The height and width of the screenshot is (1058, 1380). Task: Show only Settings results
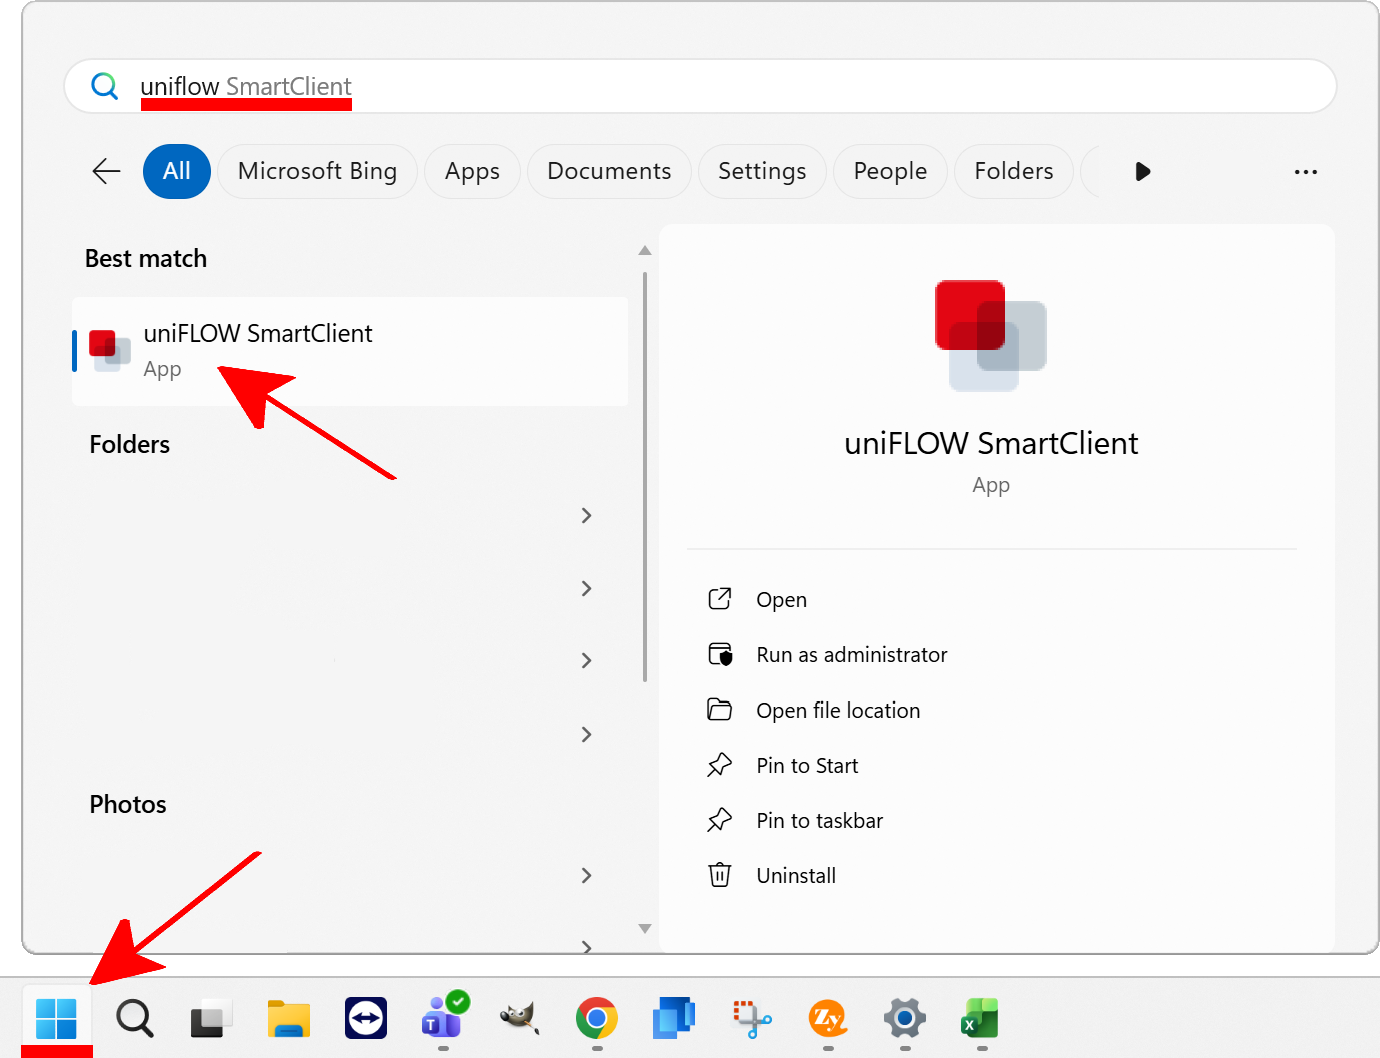[x=762, y=171]
